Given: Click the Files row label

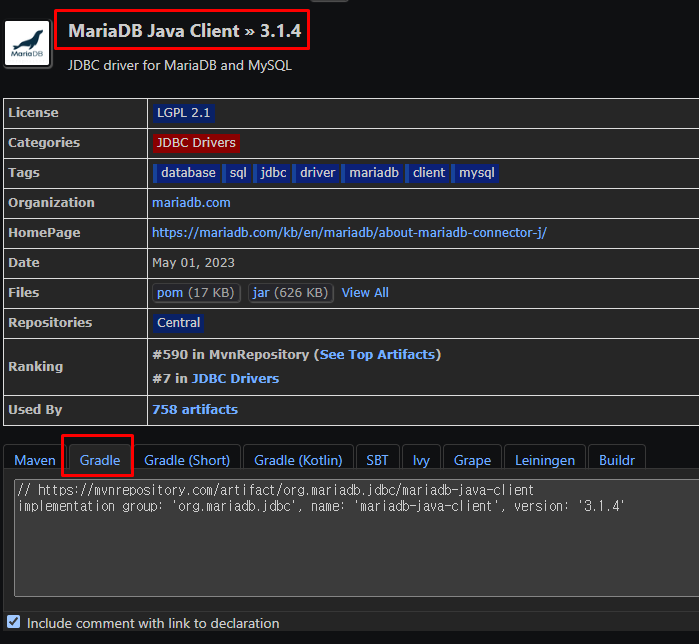Looking at the screenshot, I should pyautogui.click(x=24, y=293).
